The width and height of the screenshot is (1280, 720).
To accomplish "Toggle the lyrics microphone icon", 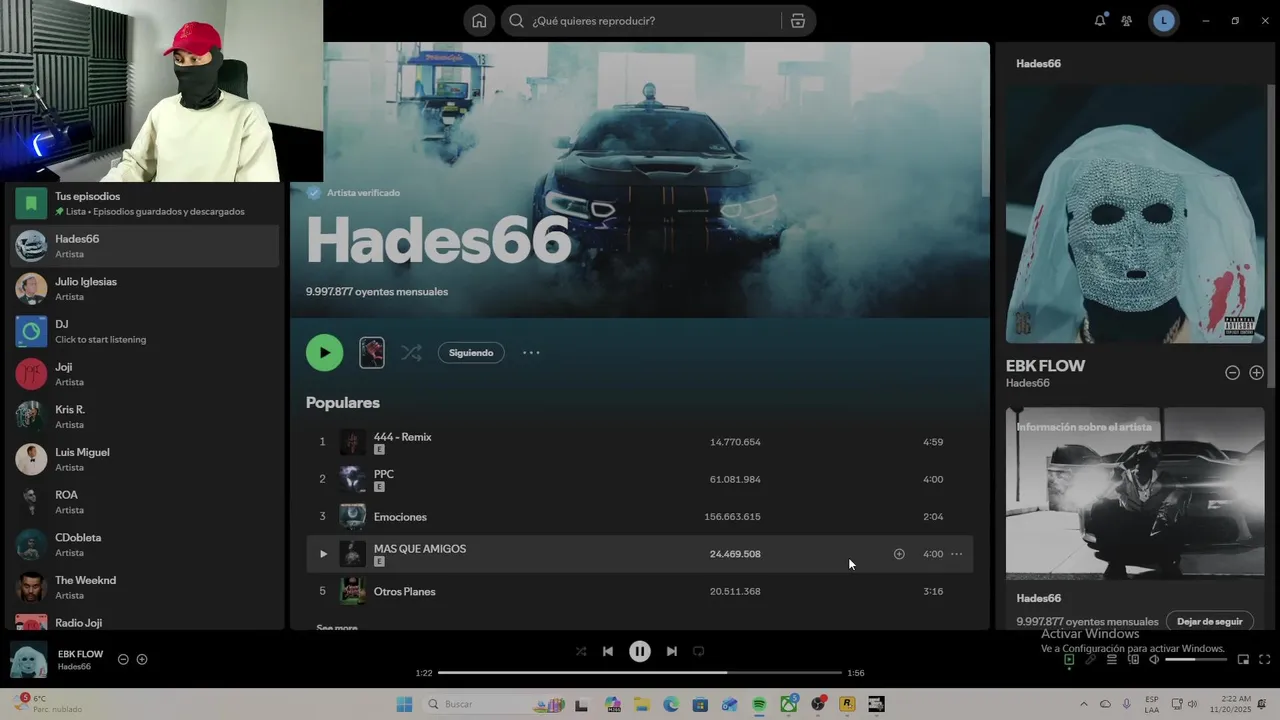I will coord(1090,660).
